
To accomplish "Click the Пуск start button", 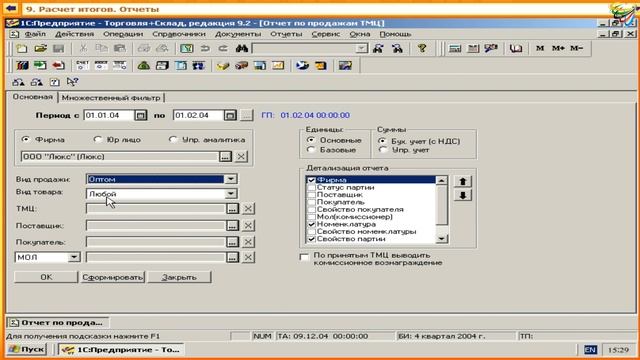I will point(27,350).
